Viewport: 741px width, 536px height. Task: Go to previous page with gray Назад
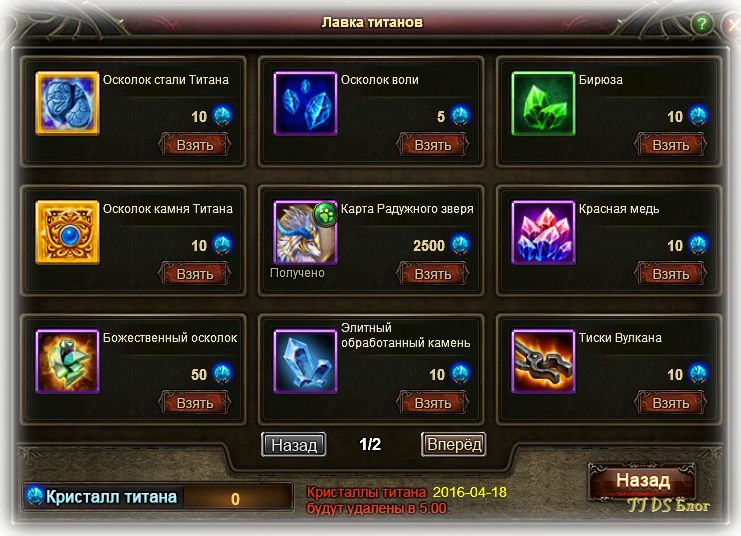(x=293, y=444)
